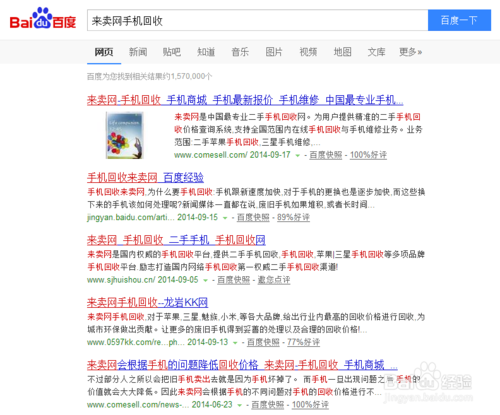Viewport: 500px width, 415px height.
Task: Open 百度快照 for the www.comesell.com/ result
Action: pos(326,155)
